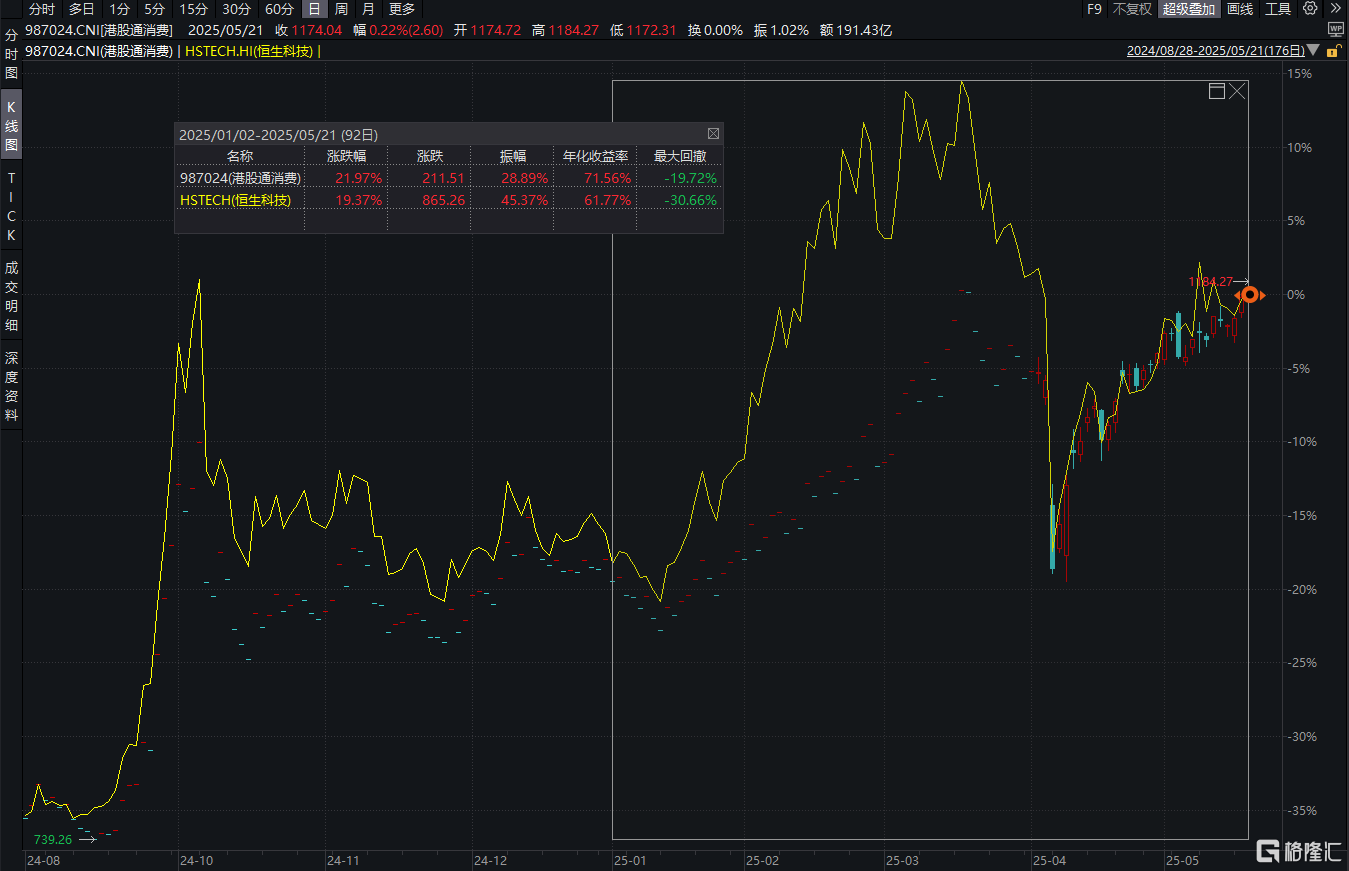Screen dimensions: 1349x871
Task: Click the 25-03 time axis label
Action: (903, 860)
